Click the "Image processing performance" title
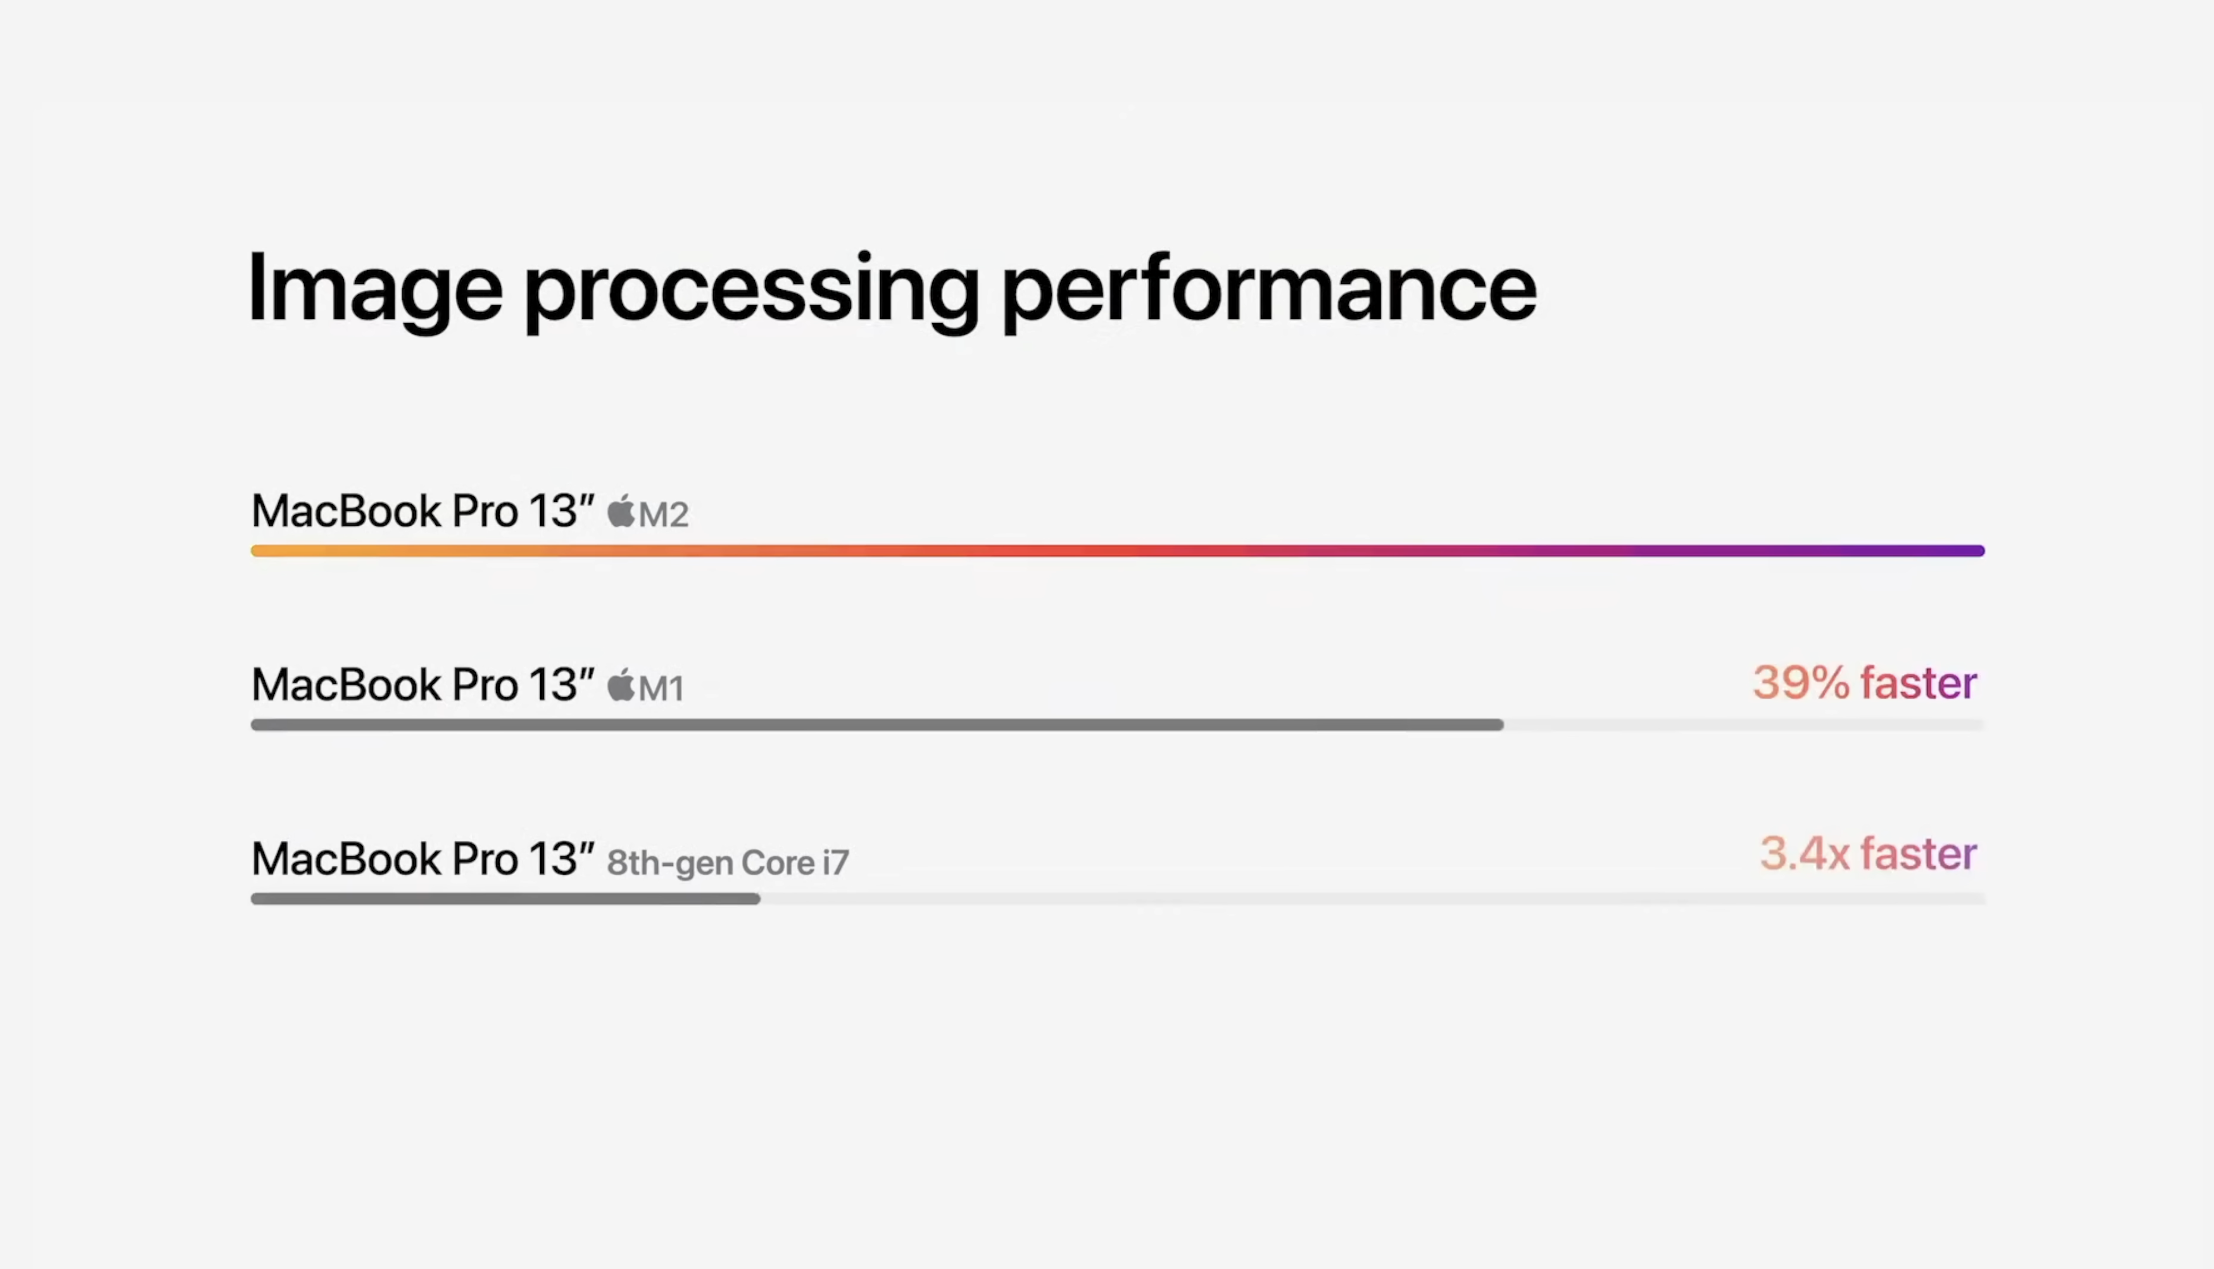The image size is (2214, 1269). (x=891, y=289)
